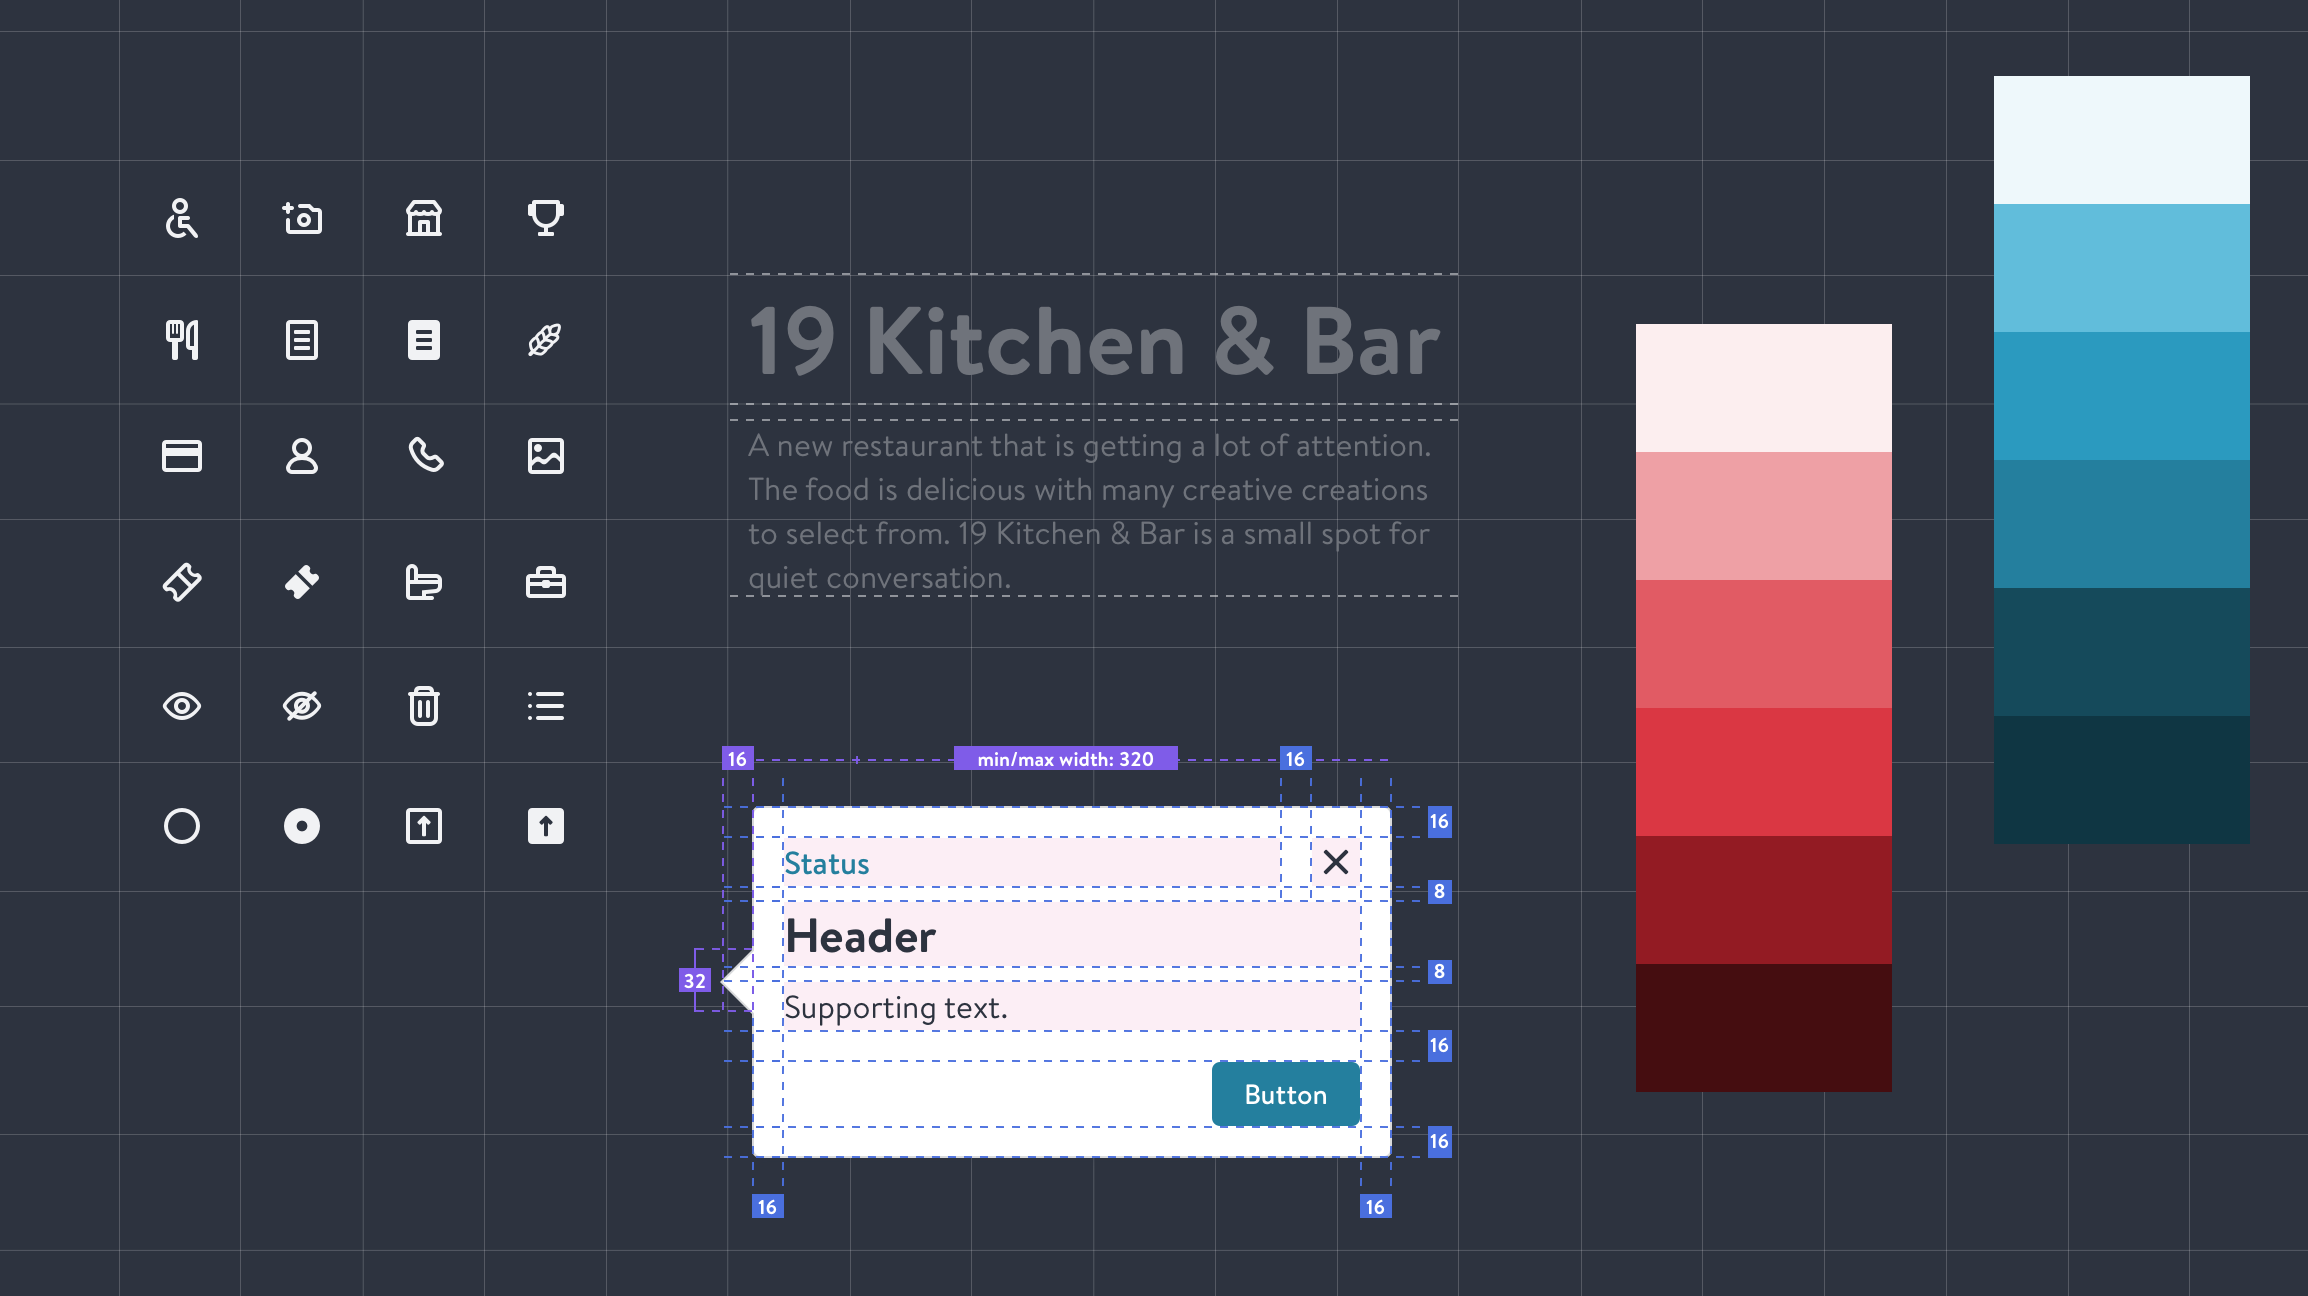The width and height of the screenshot is (2308, 1296).
Task: Pick the coral red swatch
Action: coord(1764,644)
